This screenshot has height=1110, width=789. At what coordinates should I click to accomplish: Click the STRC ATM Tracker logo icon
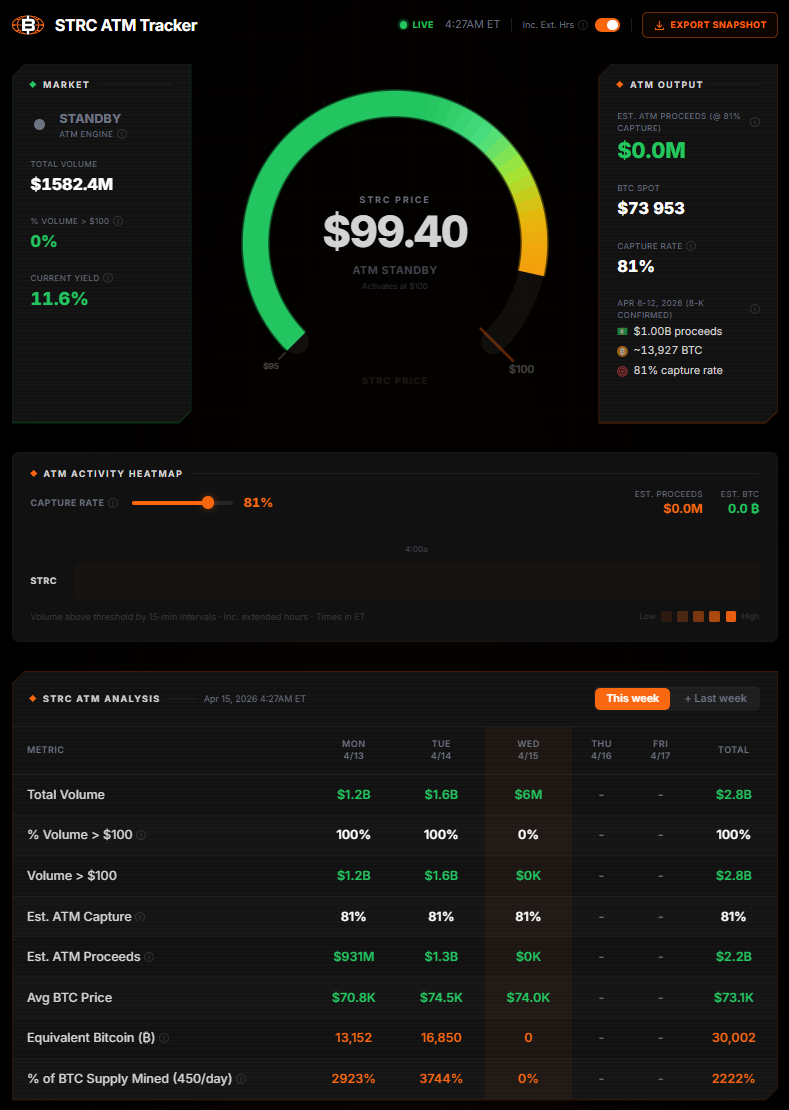click(x=28, y=25)
